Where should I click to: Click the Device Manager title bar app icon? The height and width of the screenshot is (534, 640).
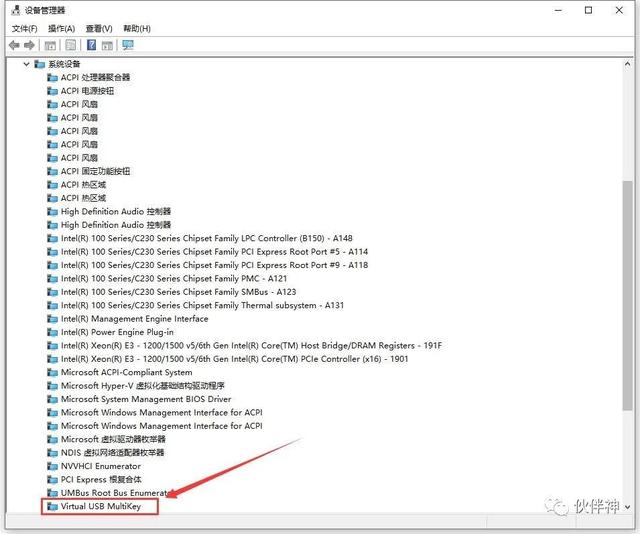pyautogui.click(x=16, y=10)
